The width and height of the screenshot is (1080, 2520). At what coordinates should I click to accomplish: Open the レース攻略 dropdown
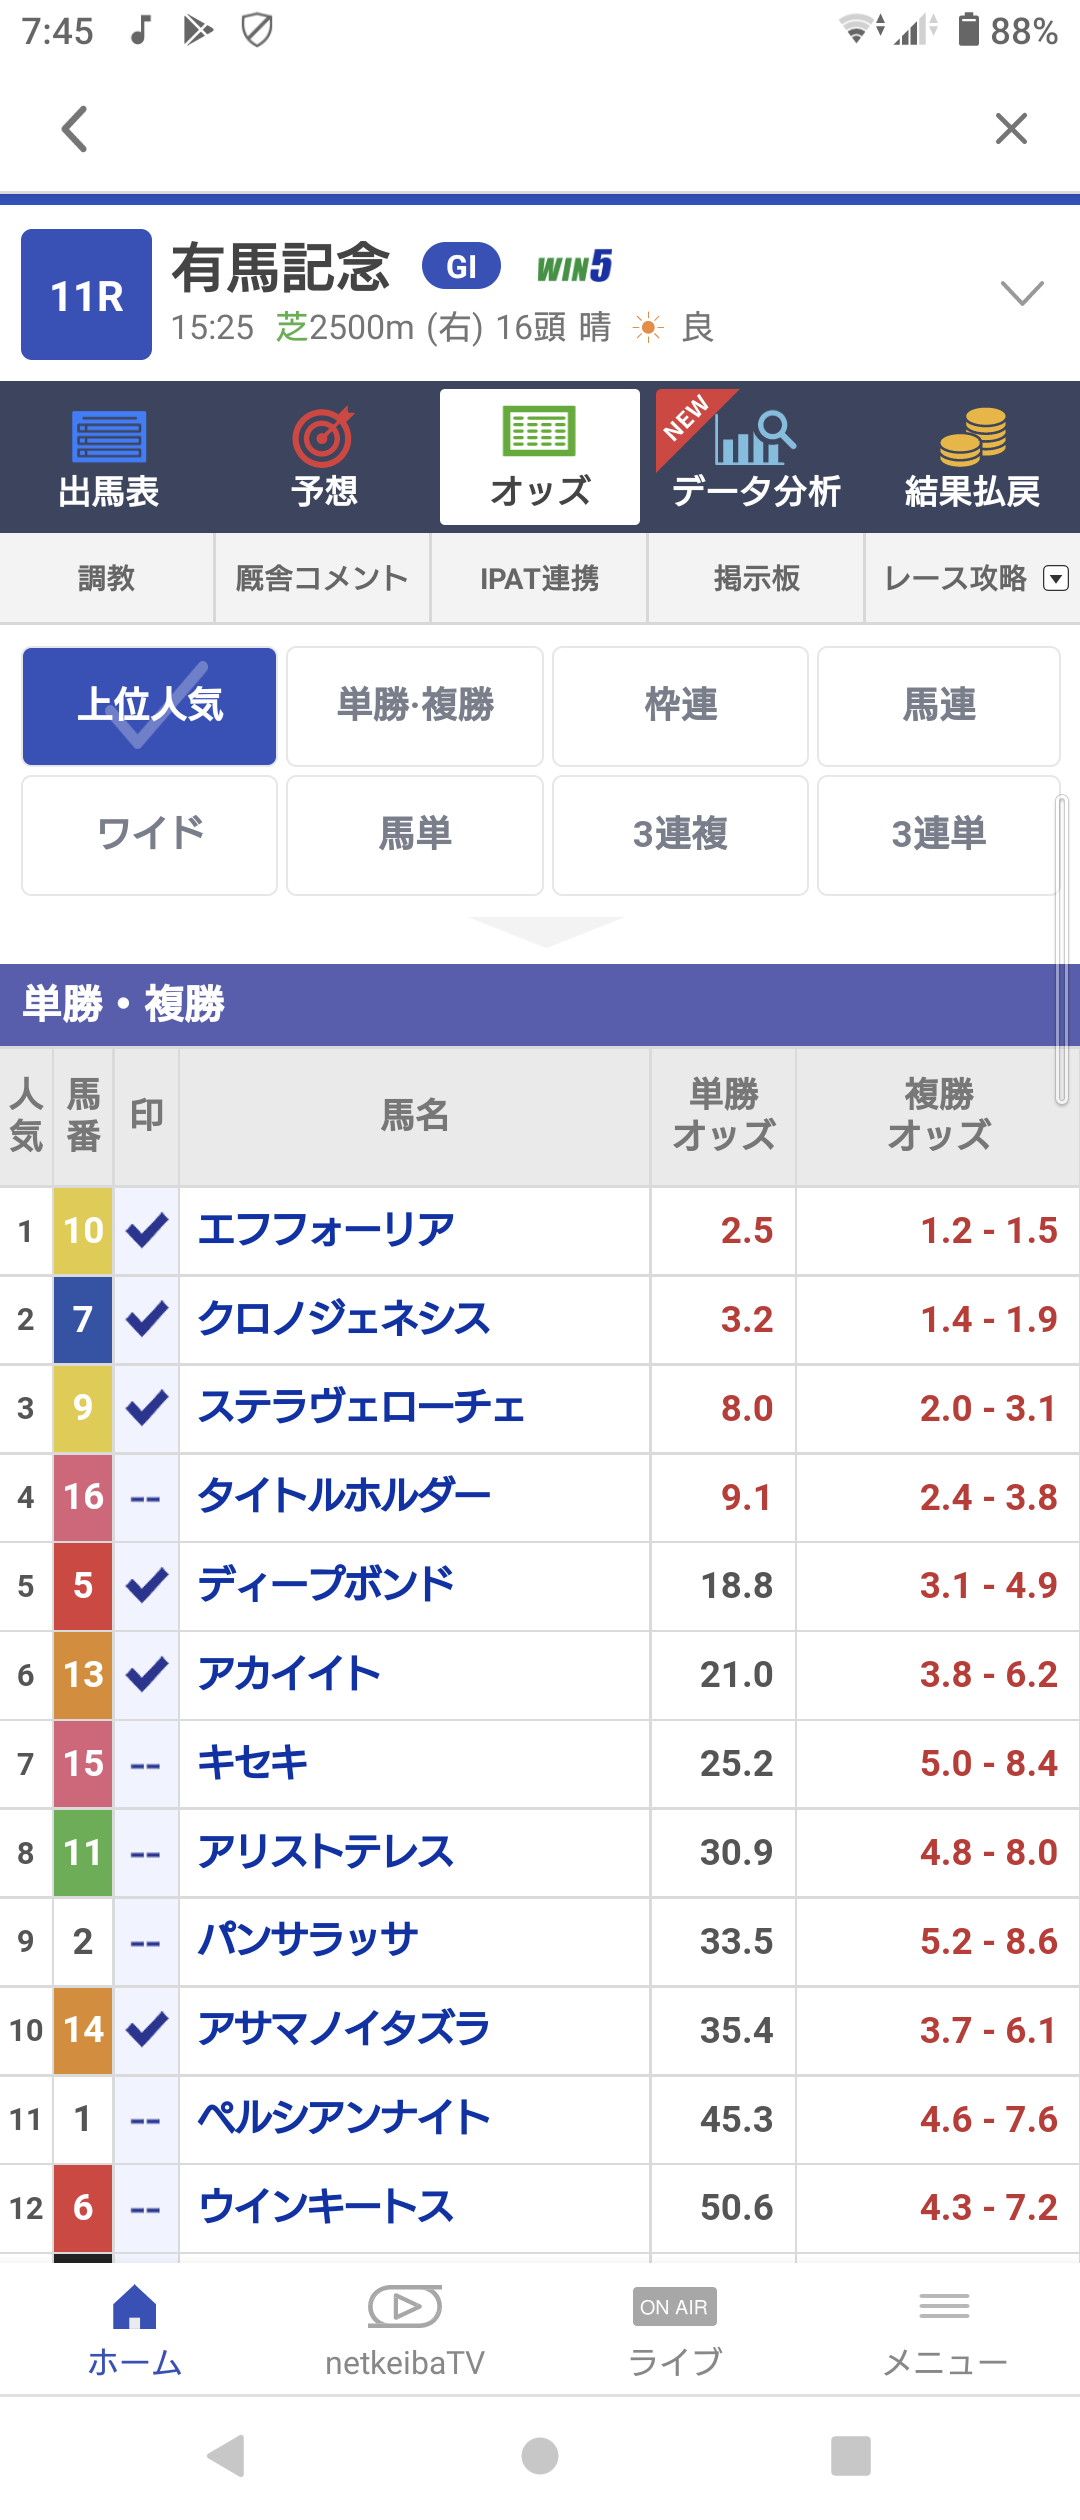(x=1056, y=578)
